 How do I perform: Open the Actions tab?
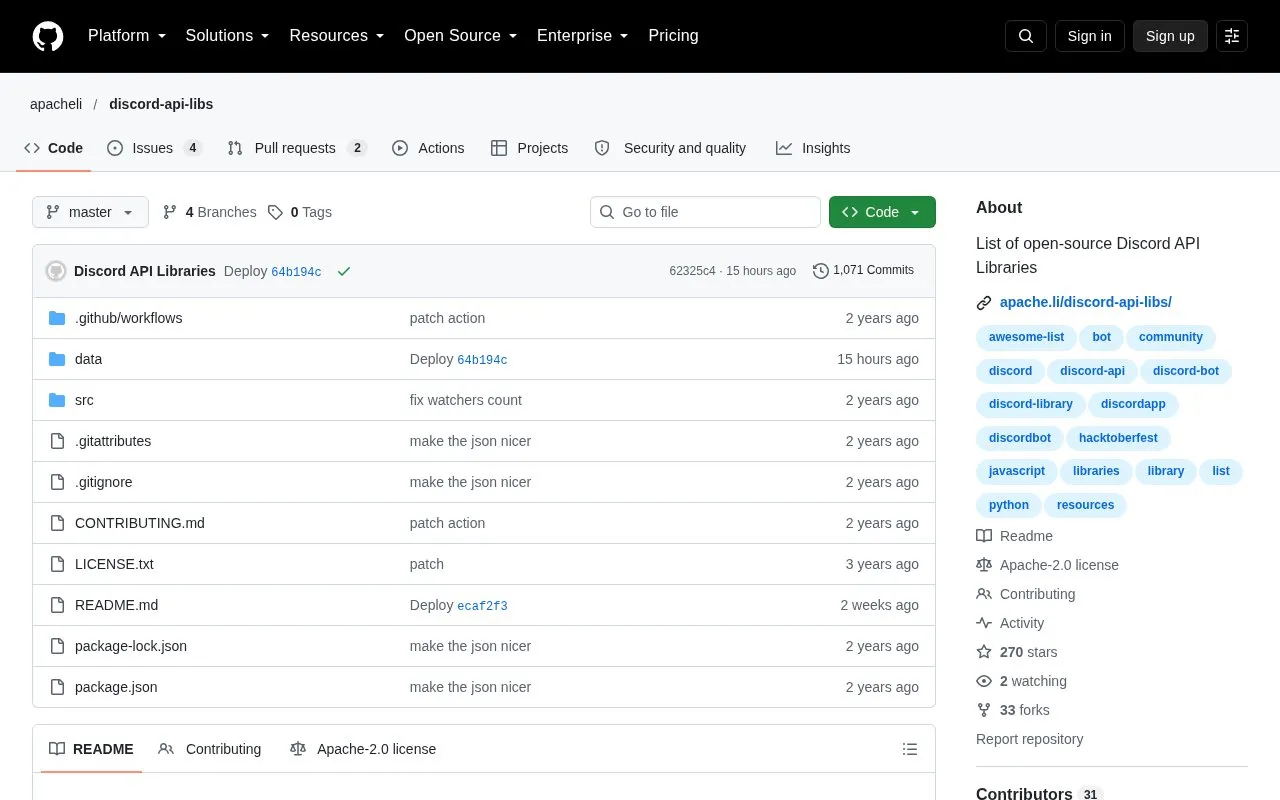point(428,148)
